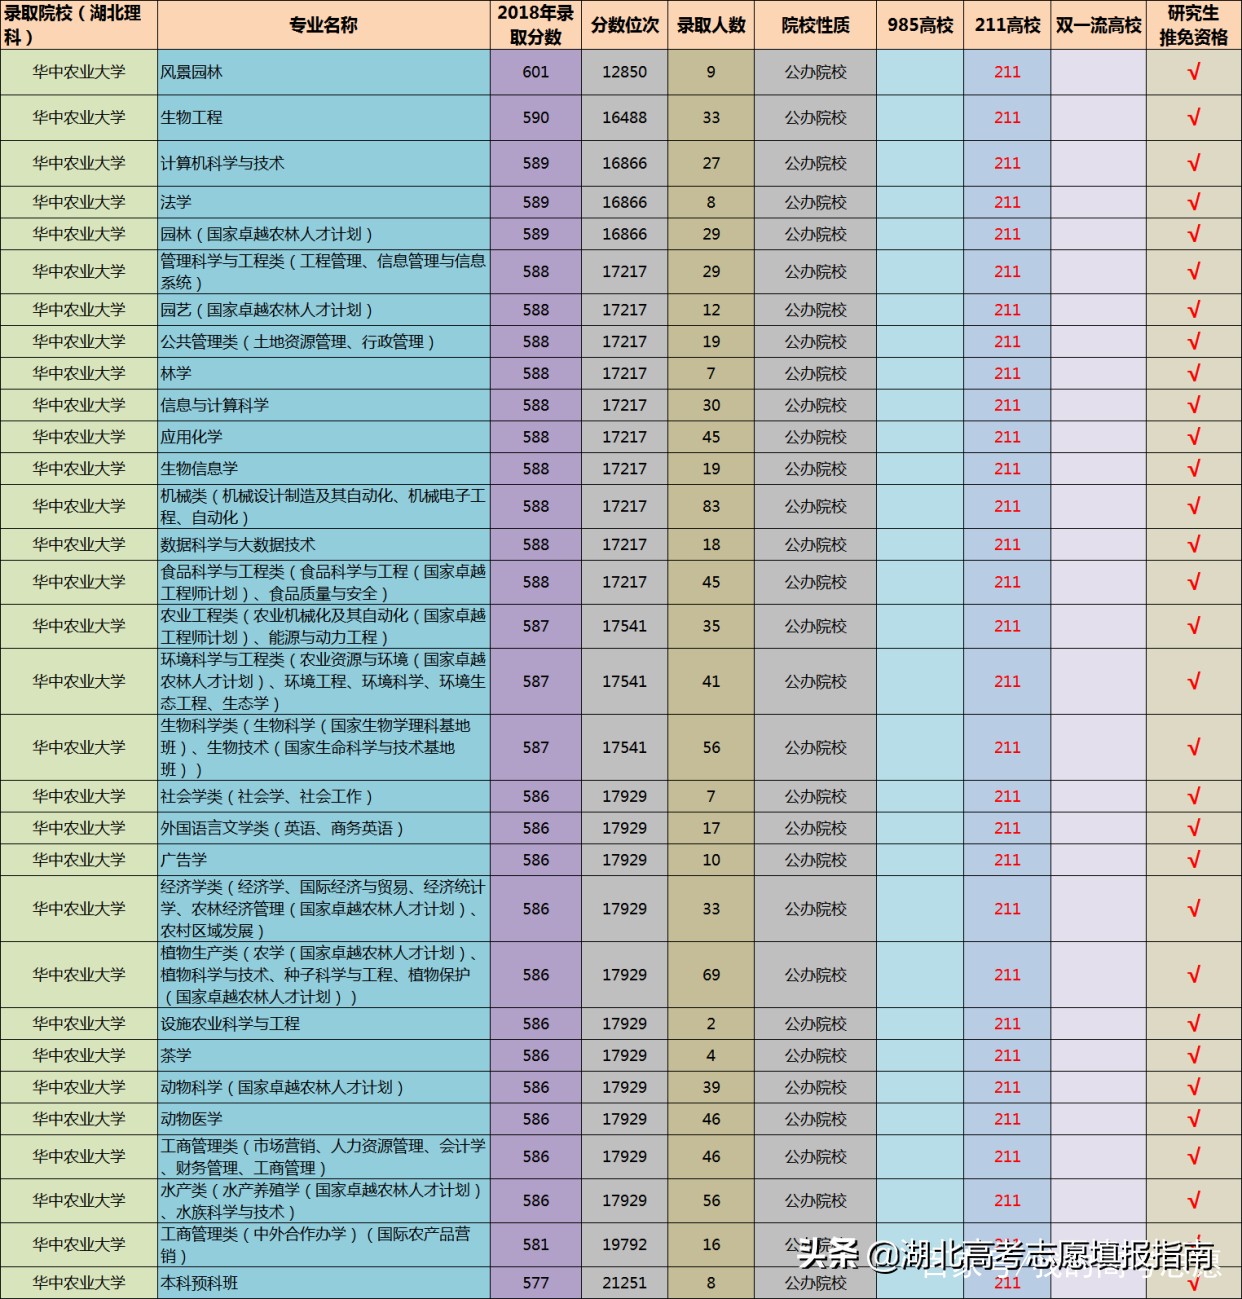
Task: Select the 动物科学 major cell
Action: point(323,1087)
